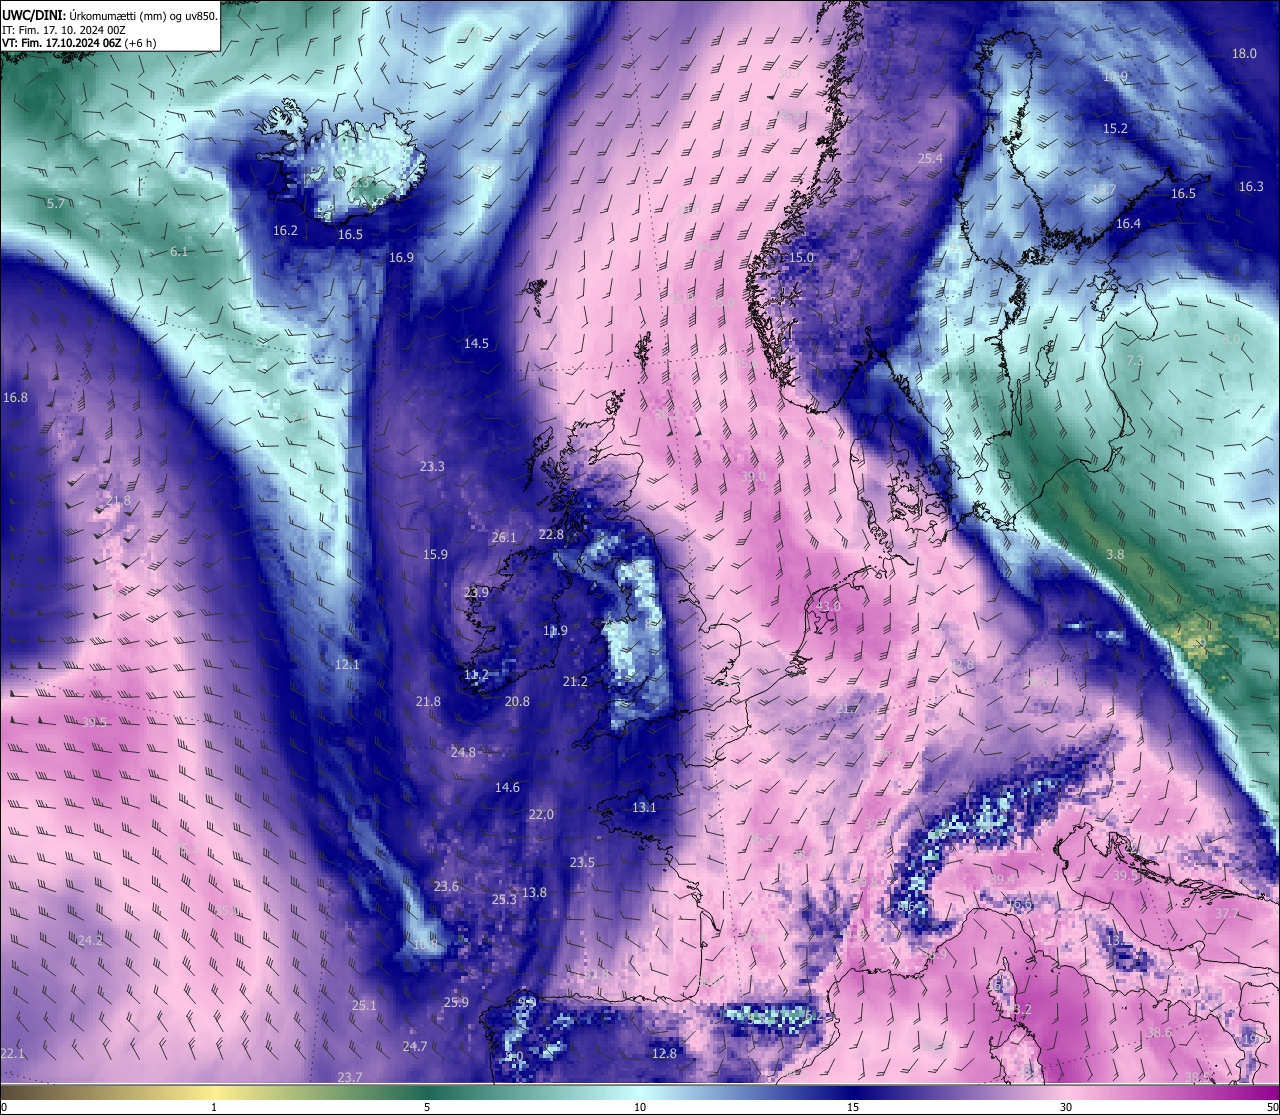1280x1115 pixels.
Task: Click the 0 tick on the color scale
Action: click(x=4, y=1107)
